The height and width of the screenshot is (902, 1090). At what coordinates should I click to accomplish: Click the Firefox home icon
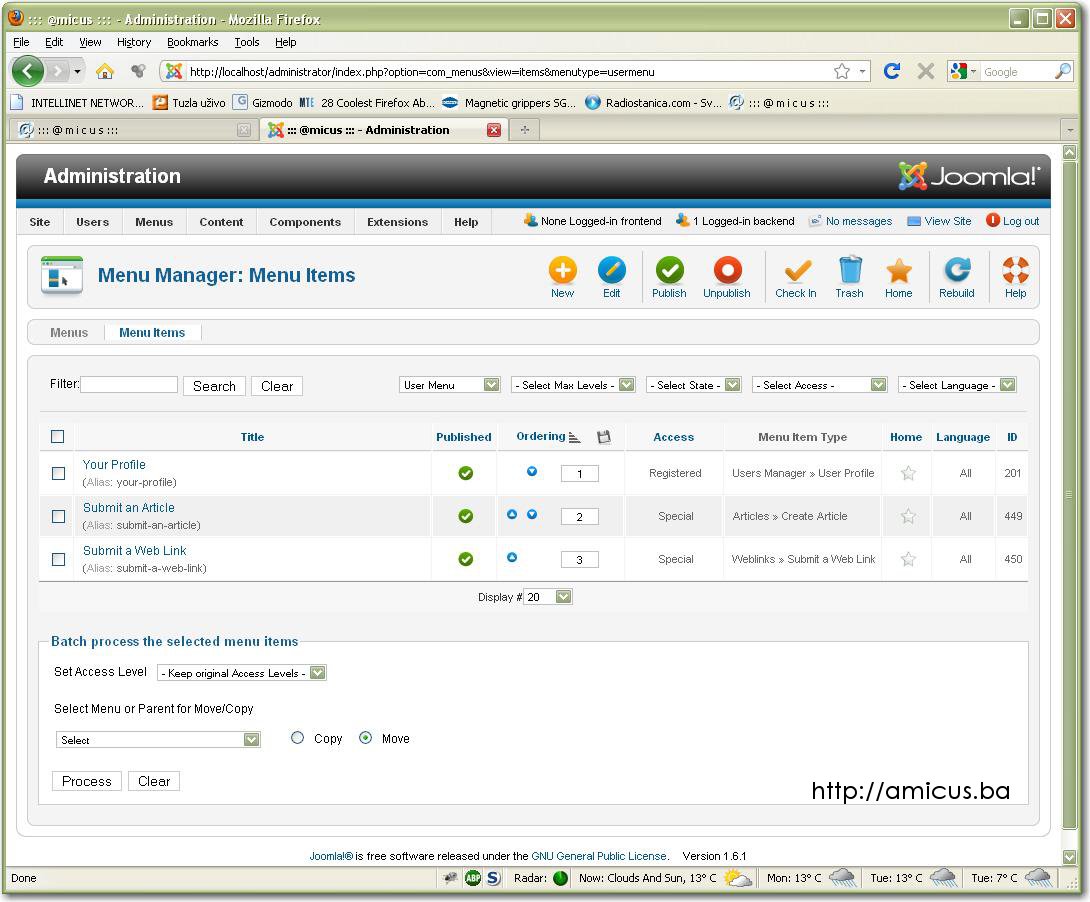pyautogui.click(x=104, y=71)
